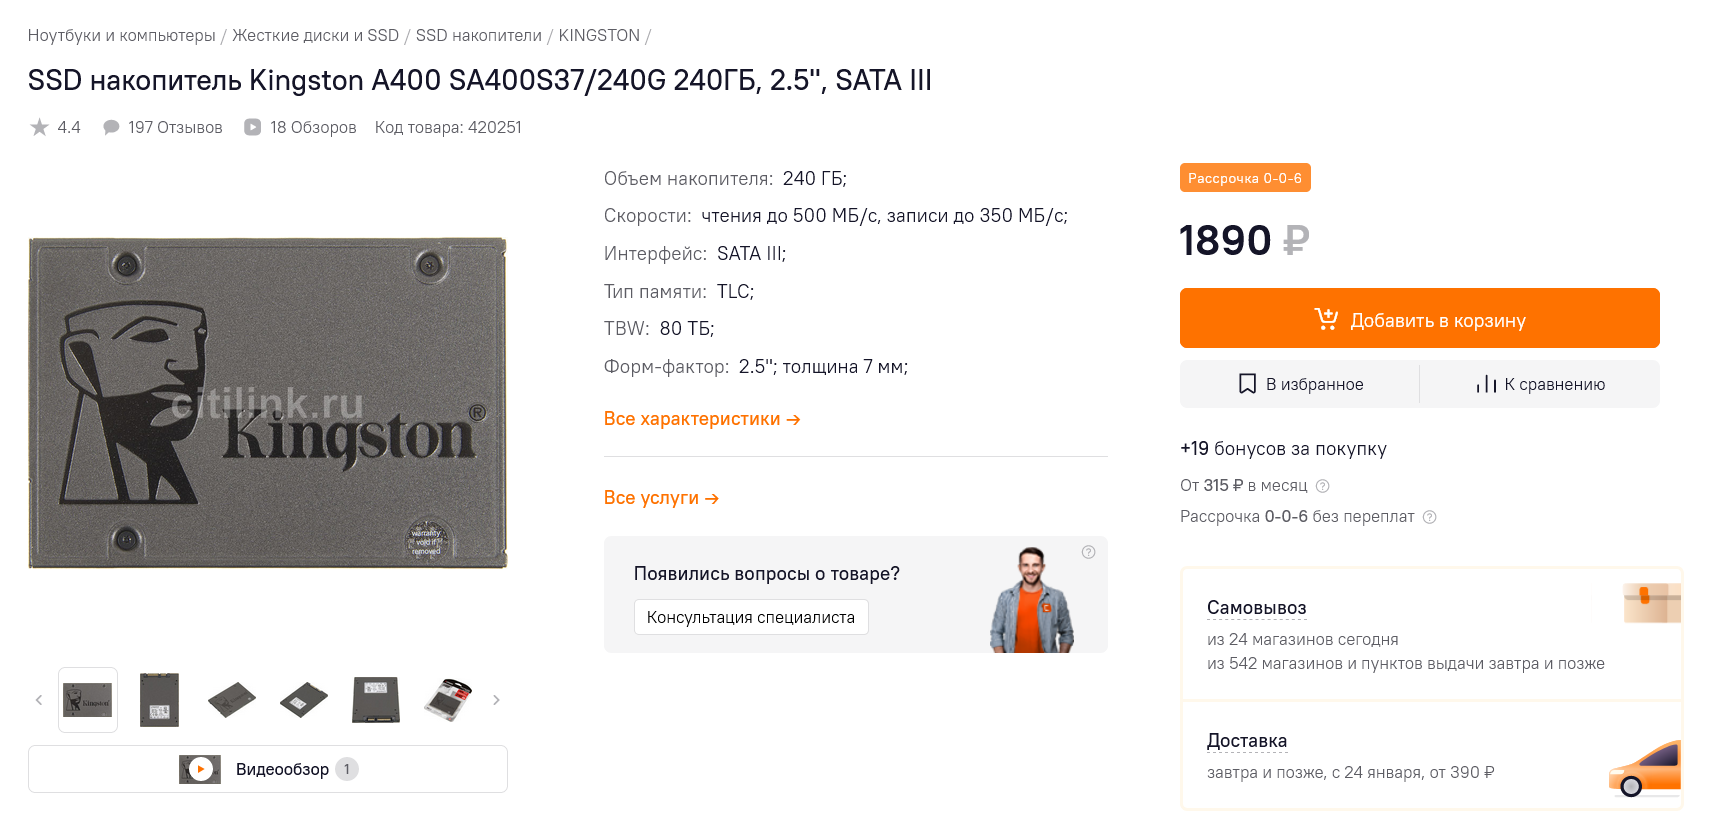This screenshot has height=835, width=1734.
Task: Show previous thumbnails with left arrow
Action: 39,700
